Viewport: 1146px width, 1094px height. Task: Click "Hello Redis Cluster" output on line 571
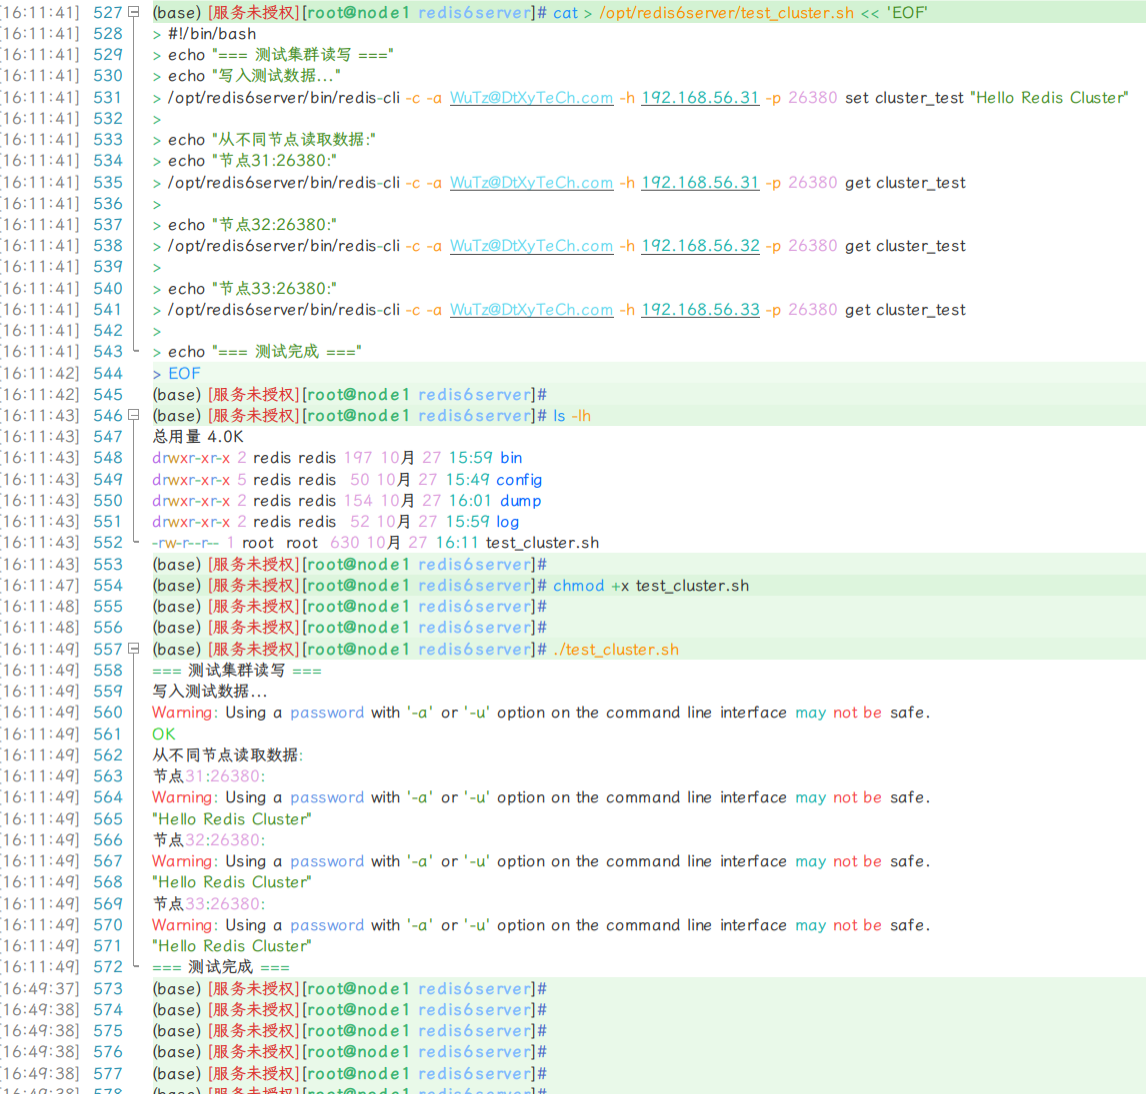(x=232, y=946)
